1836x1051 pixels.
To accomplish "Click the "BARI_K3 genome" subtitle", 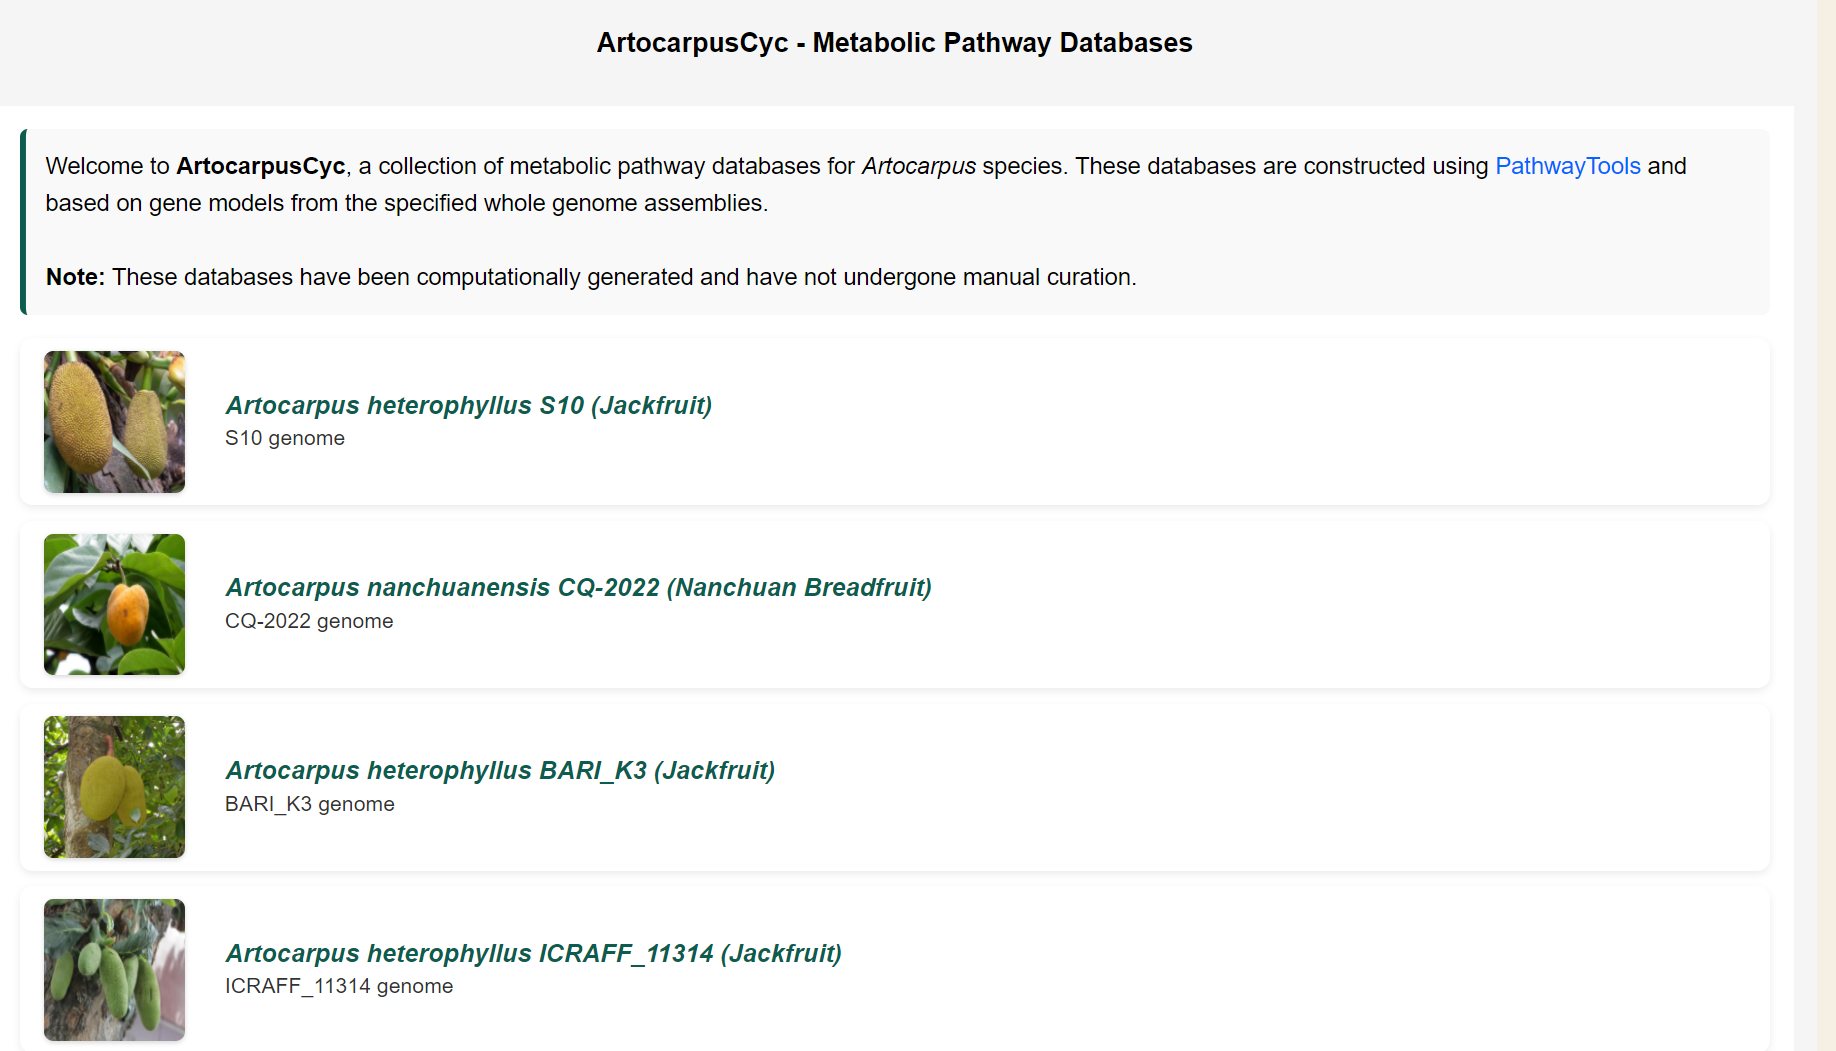I will pos(310,804).
